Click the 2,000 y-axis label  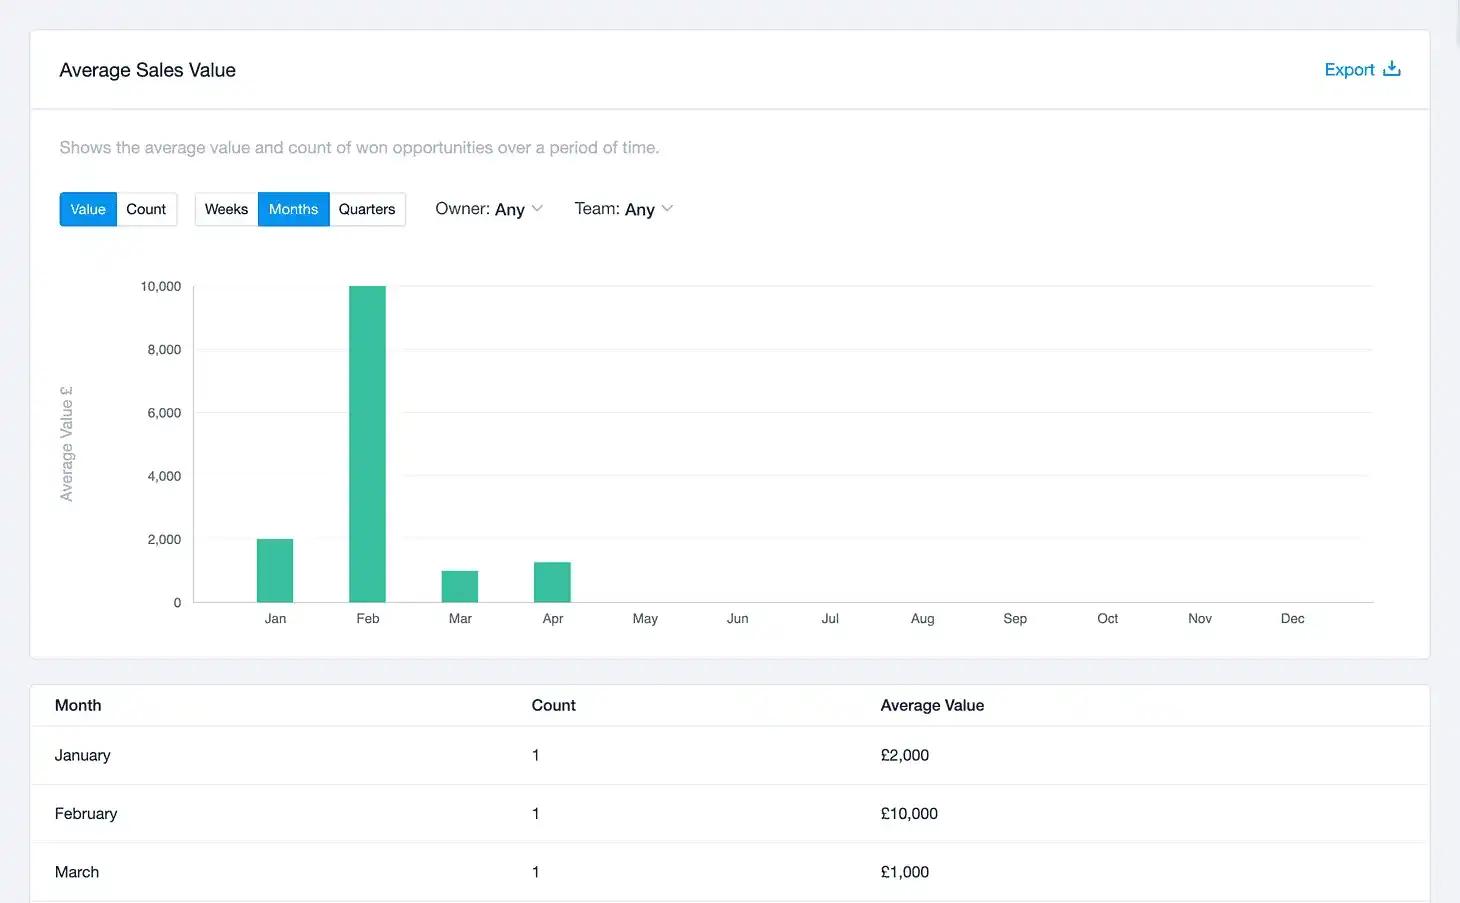[164, 539]
